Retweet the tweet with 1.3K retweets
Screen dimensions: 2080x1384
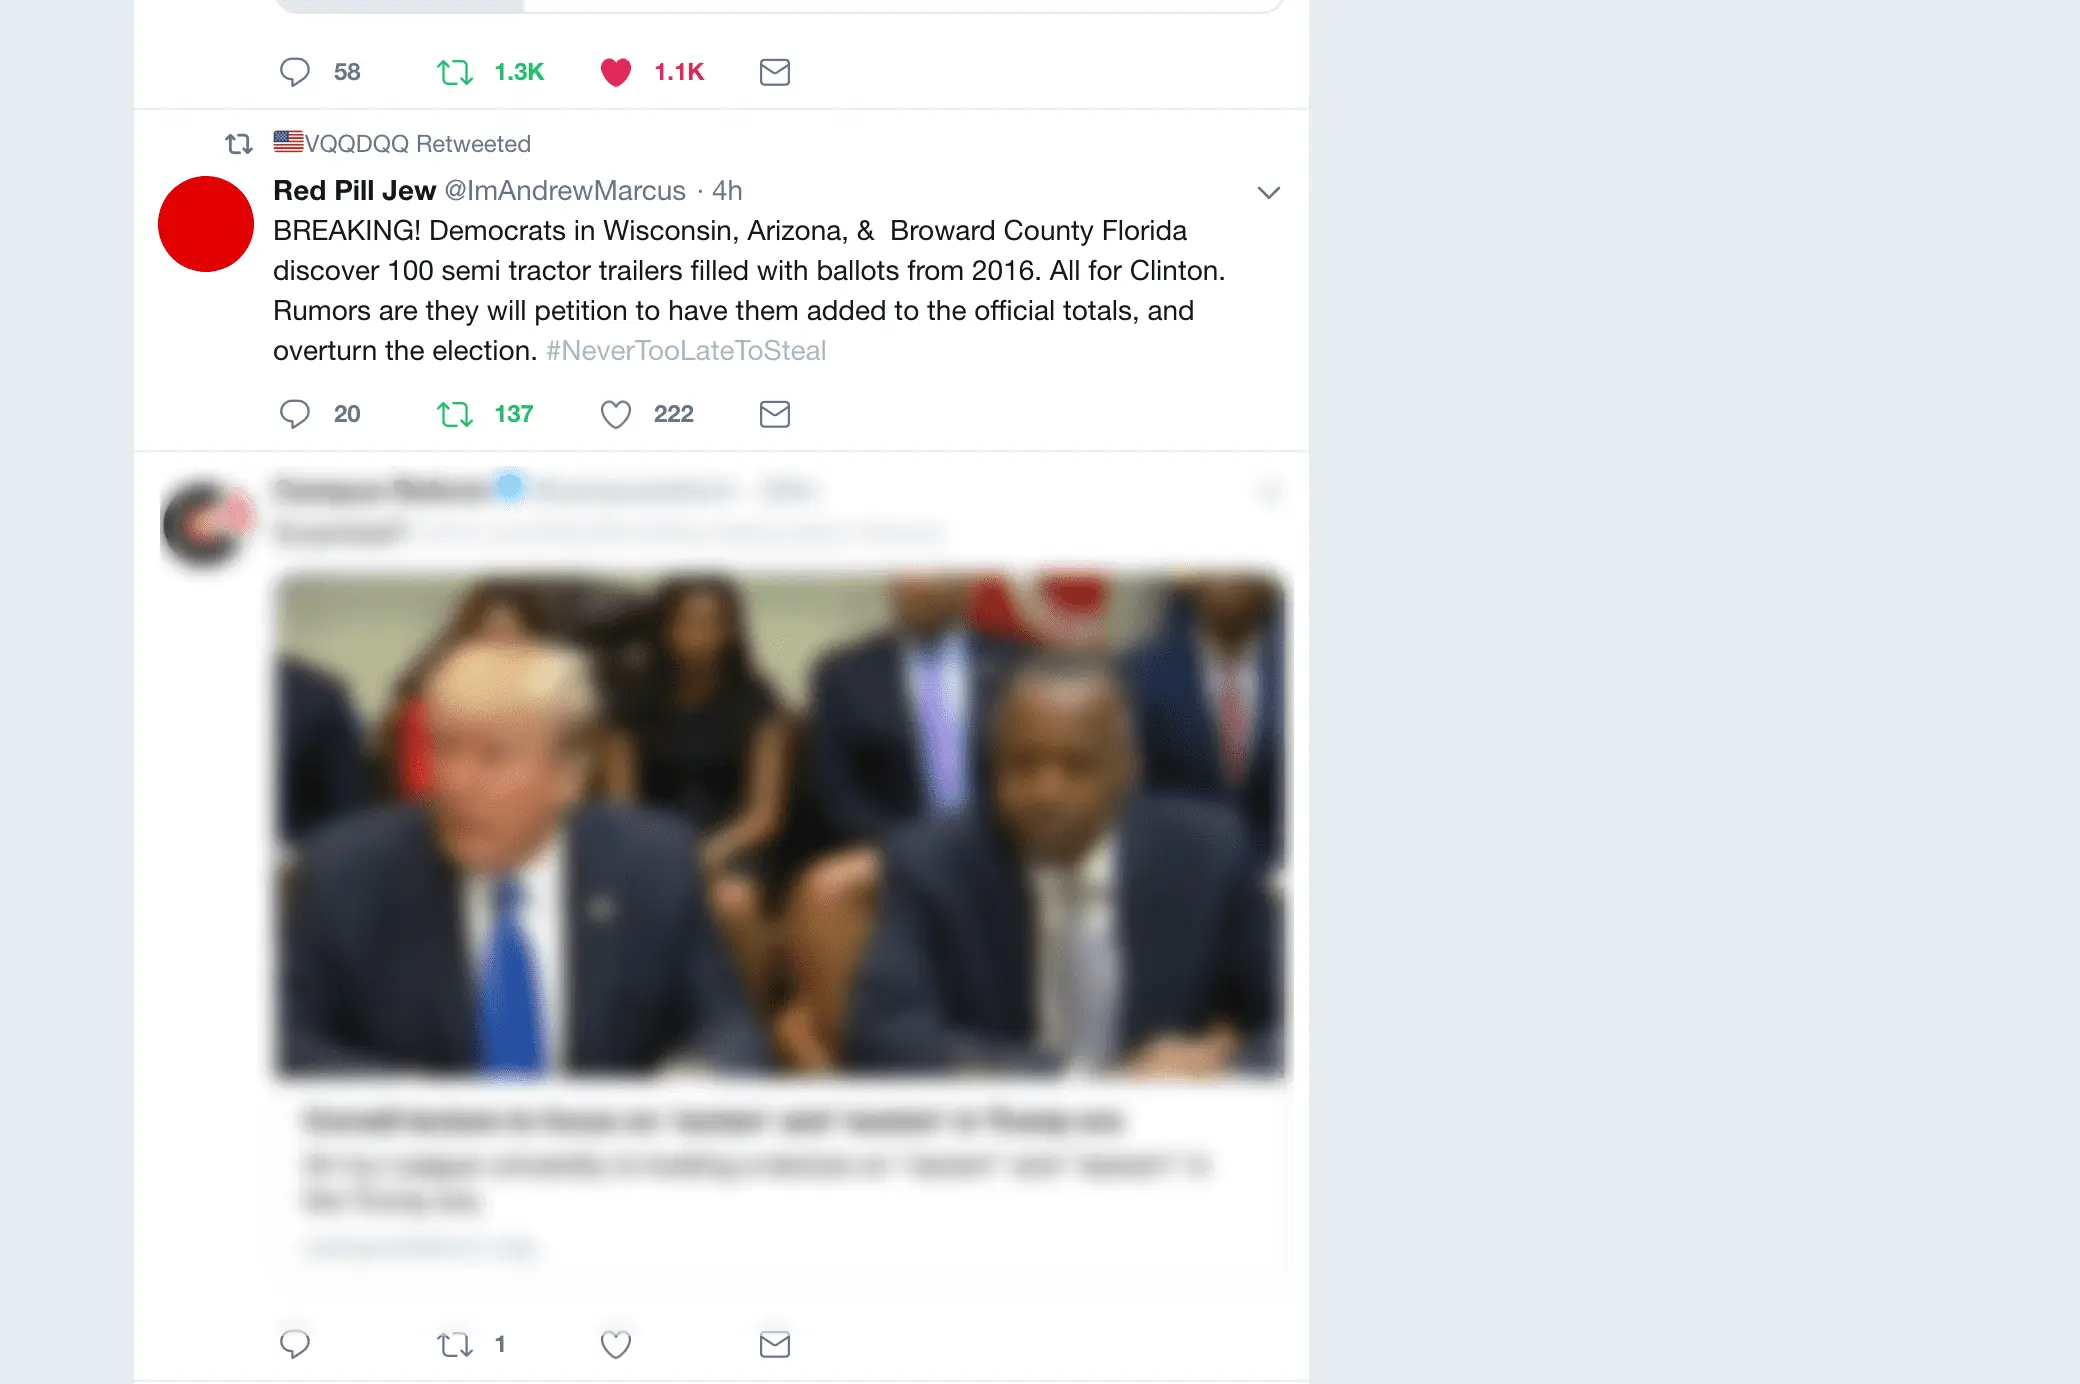pos(455,72)
